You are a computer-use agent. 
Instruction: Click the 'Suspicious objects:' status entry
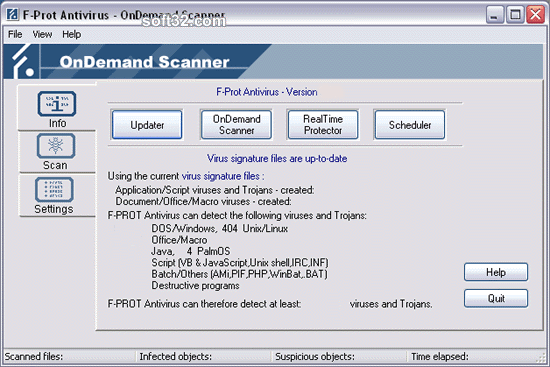coord(315,356)
